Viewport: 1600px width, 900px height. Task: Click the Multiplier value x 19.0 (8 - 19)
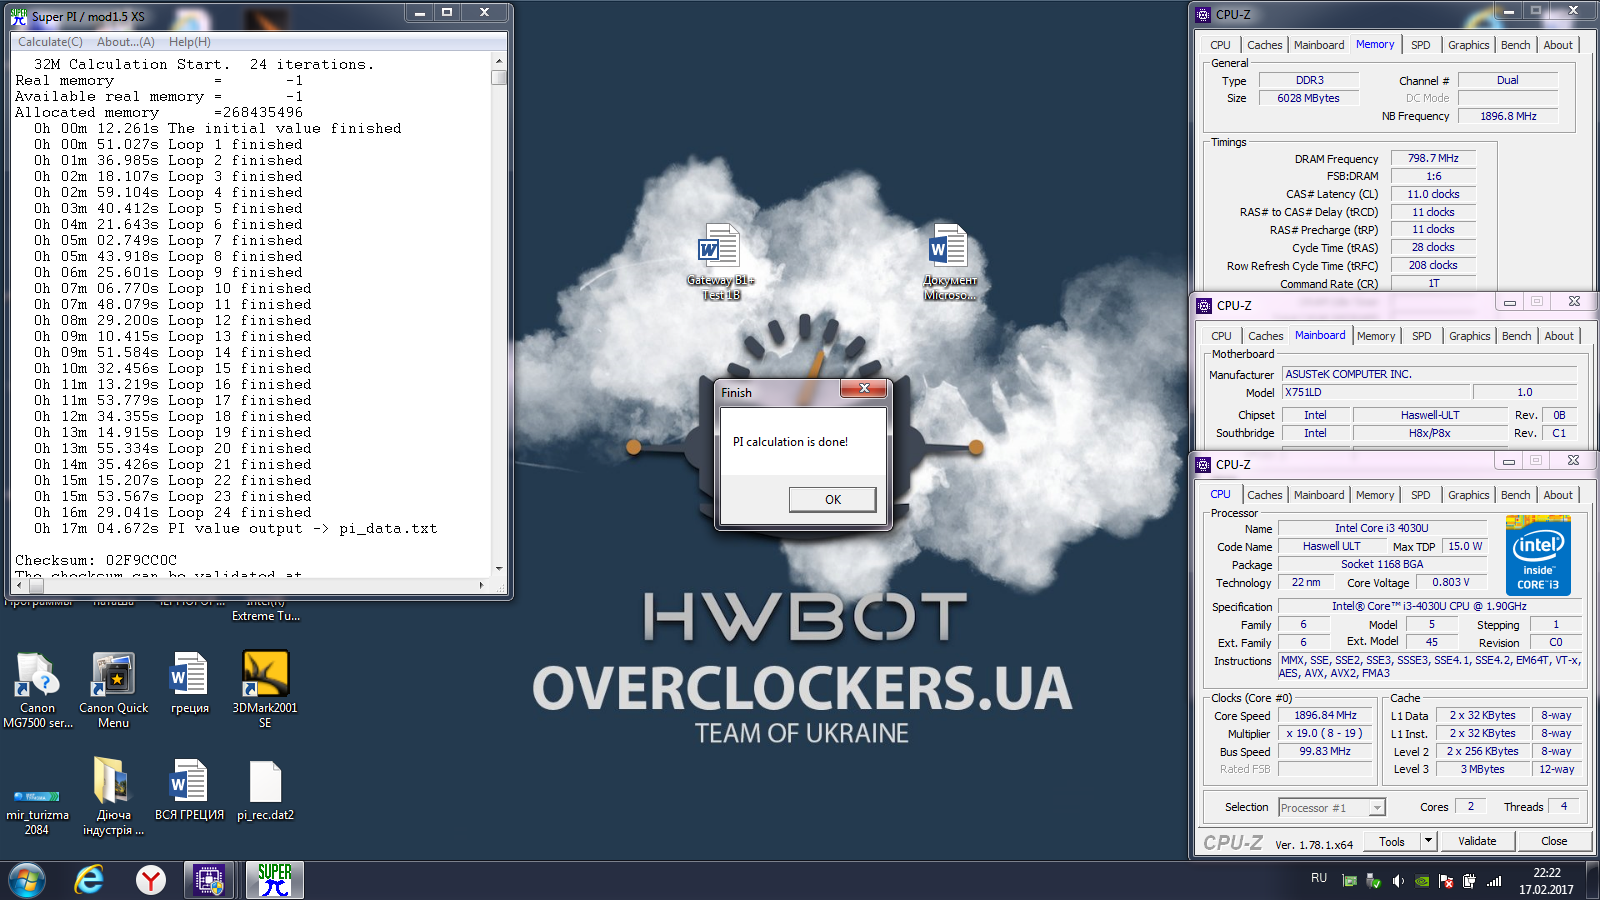pyautogui.click(x=1325, y=734)
